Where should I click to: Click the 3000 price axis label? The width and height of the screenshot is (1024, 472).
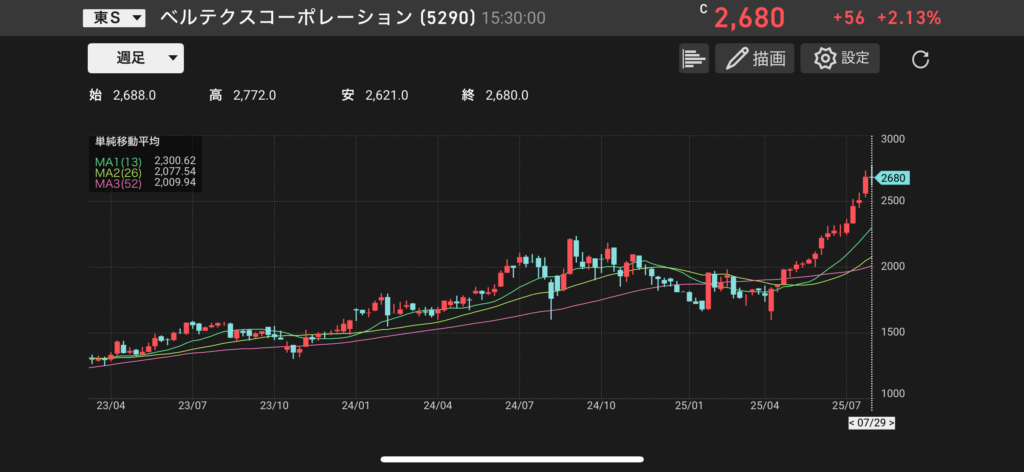click(x=891, y=139)
